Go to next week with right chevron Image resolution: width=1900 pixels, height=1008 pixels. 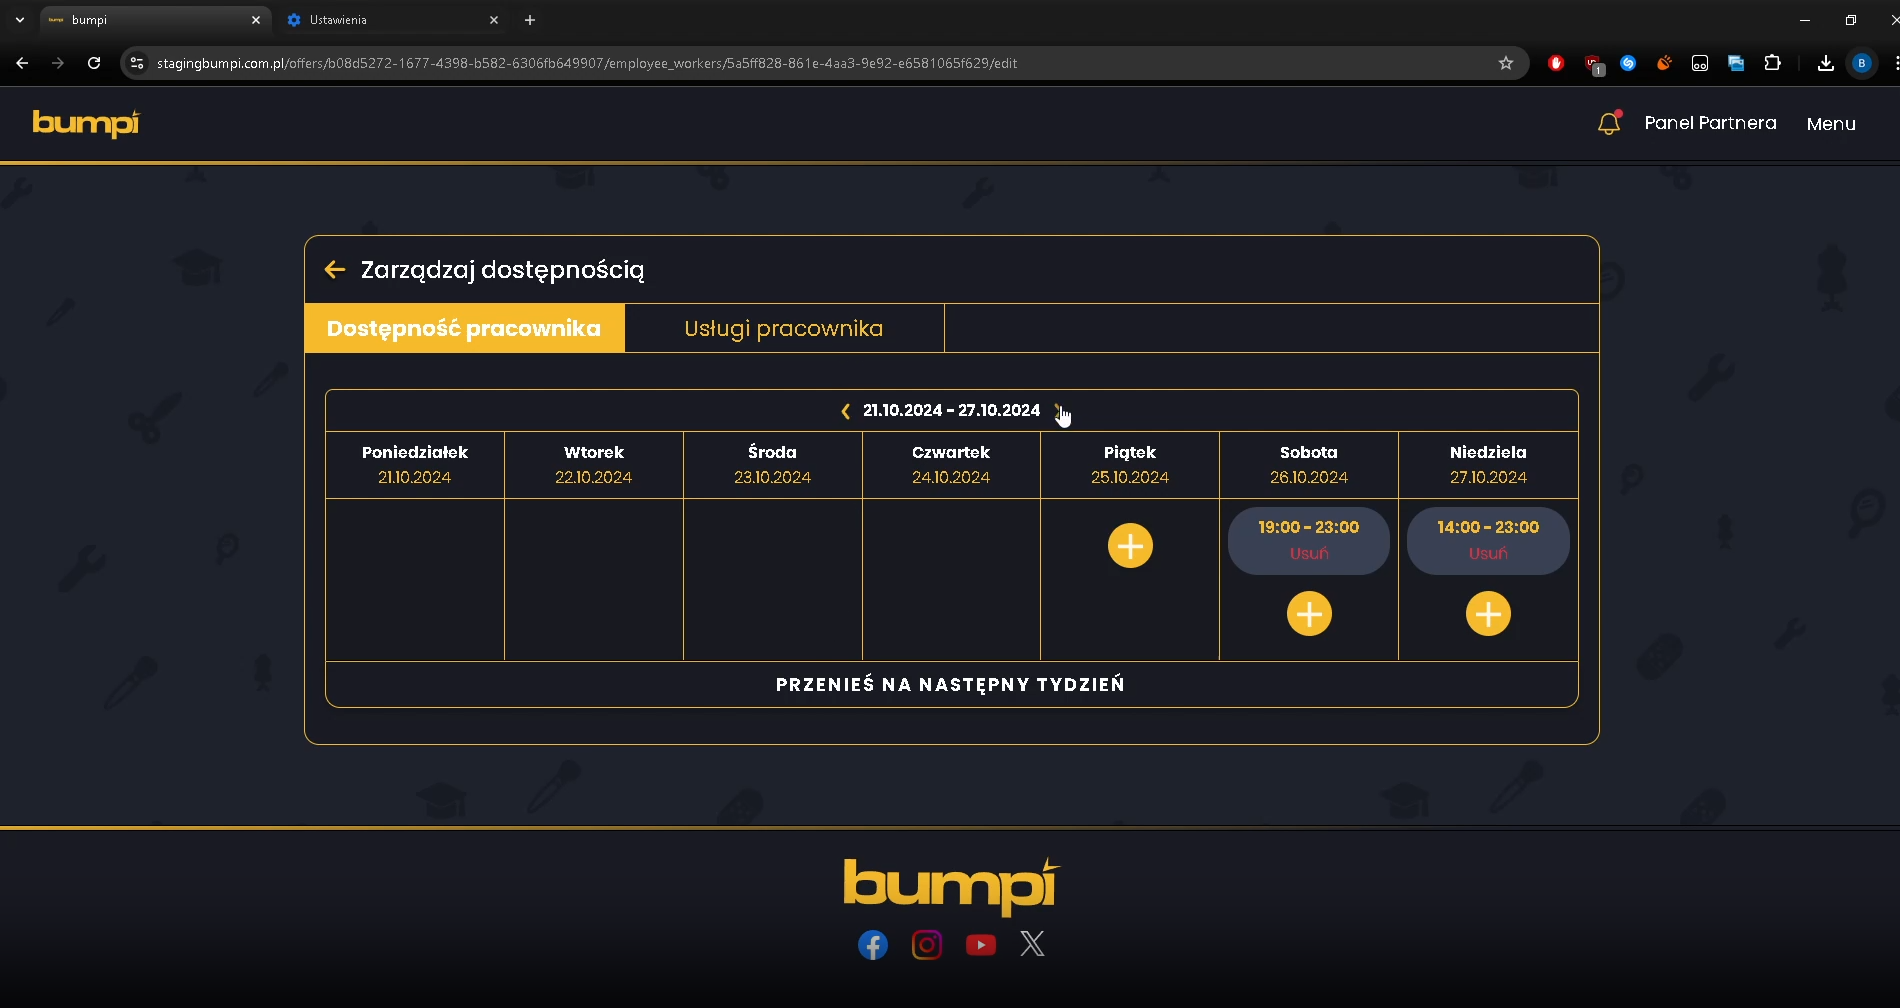[1057, 410]
